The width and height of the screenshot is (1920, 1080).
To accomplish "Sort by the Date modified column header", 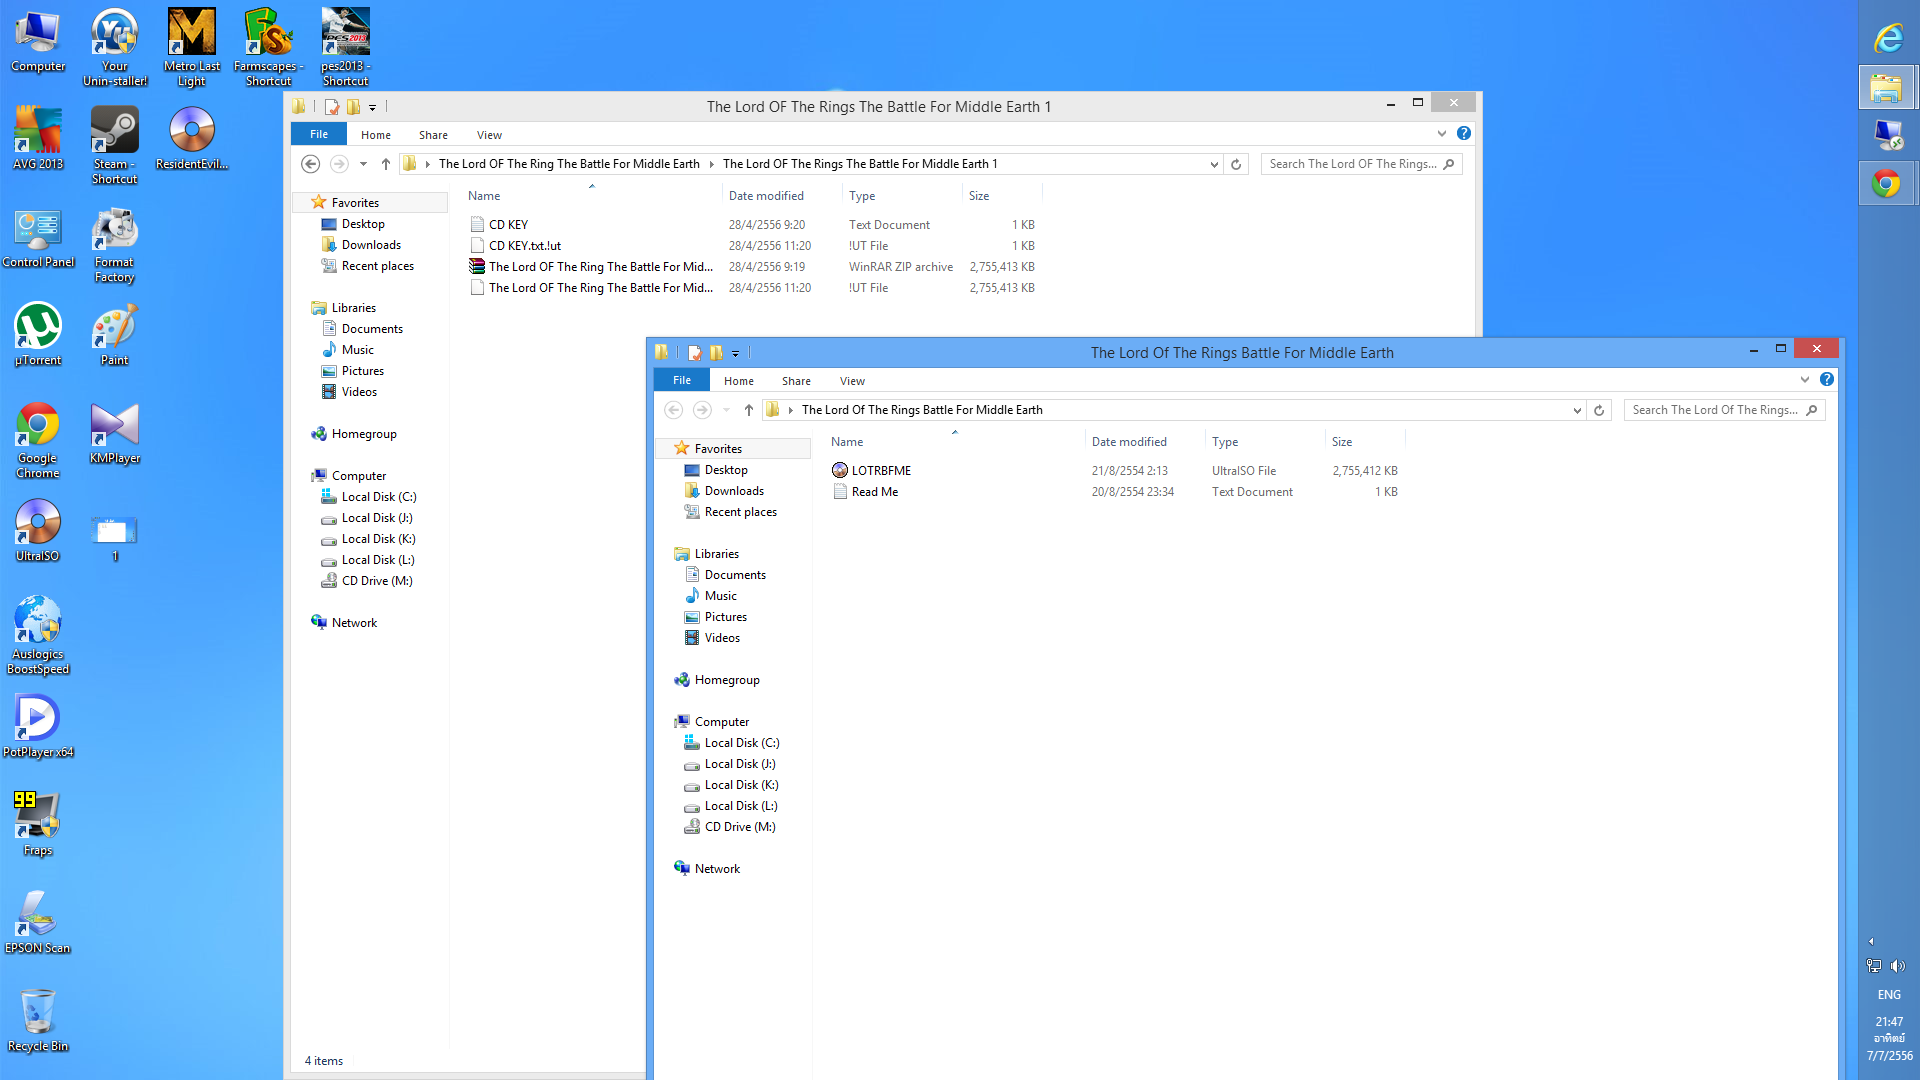I will pos(1129,442).
